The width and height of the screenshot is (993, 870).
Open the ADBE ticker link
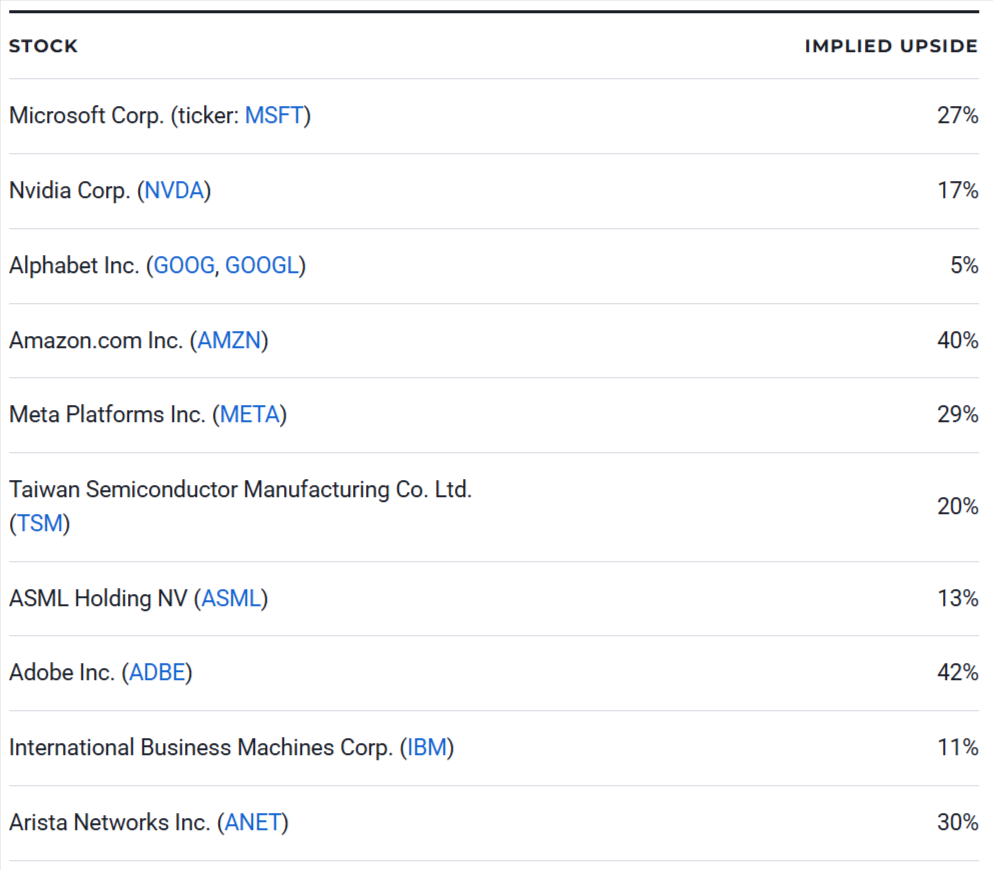pyautogui.click(x=157, y=672)
